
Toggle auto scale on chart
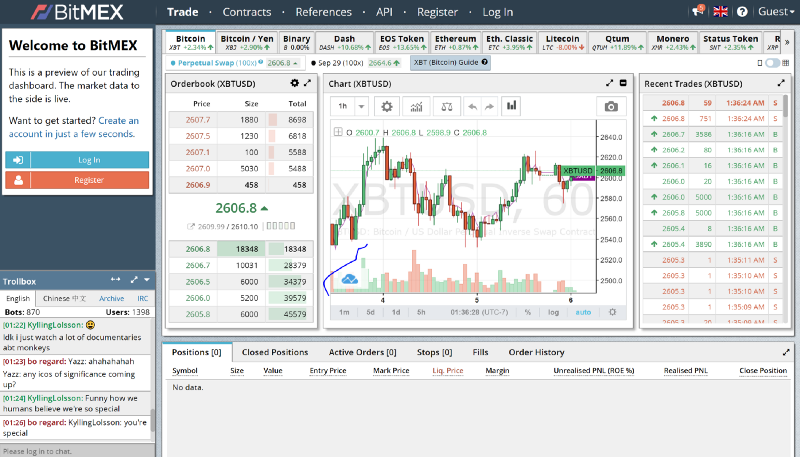pyautogui.click(x=583, y=312)
